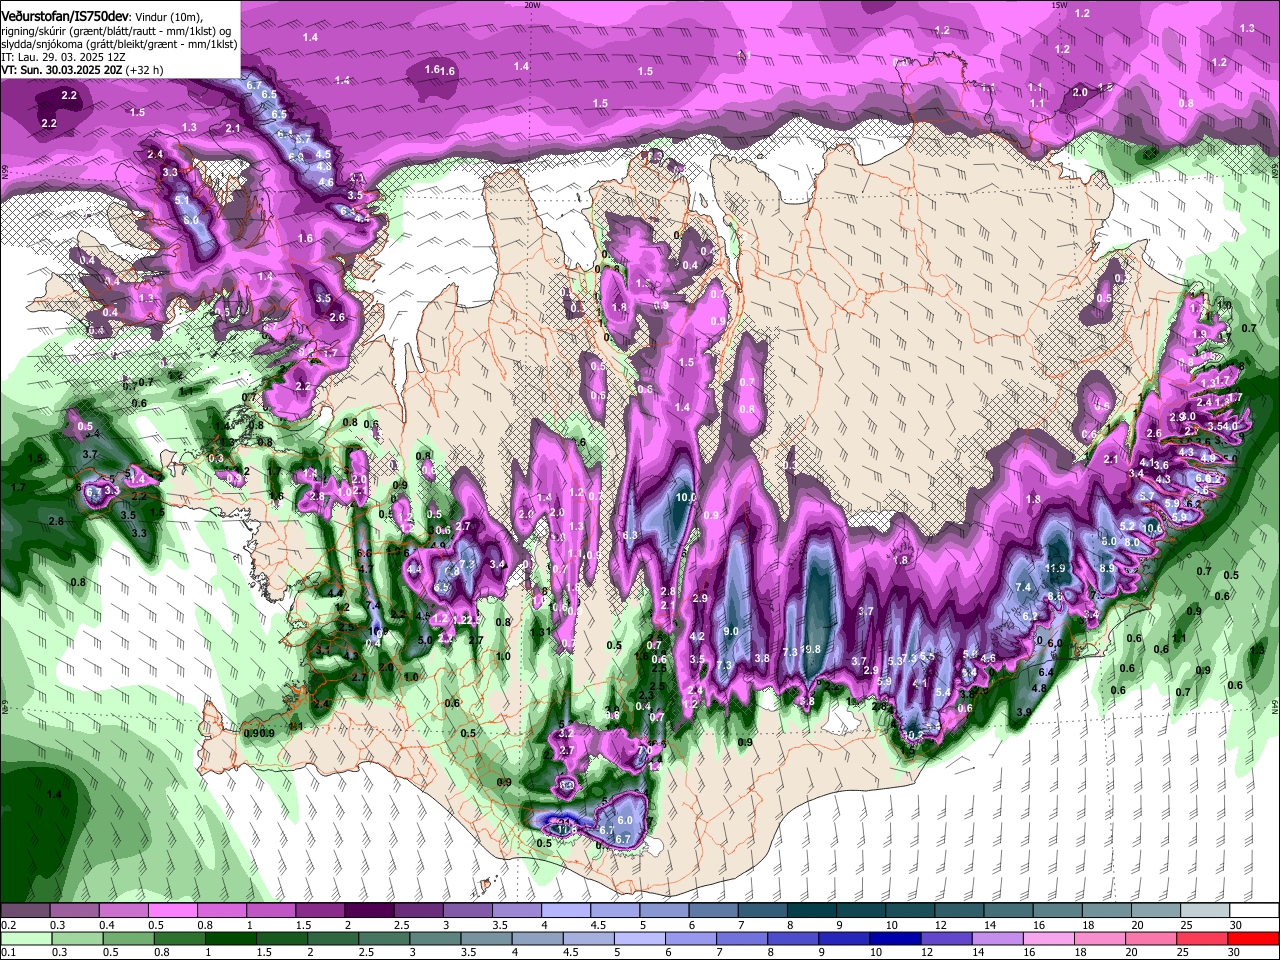Image resolution: width=1280 pixels, height=960 pixels.
Task: Click the bright red rain swatch after 30
Action: click(1255, 938)
